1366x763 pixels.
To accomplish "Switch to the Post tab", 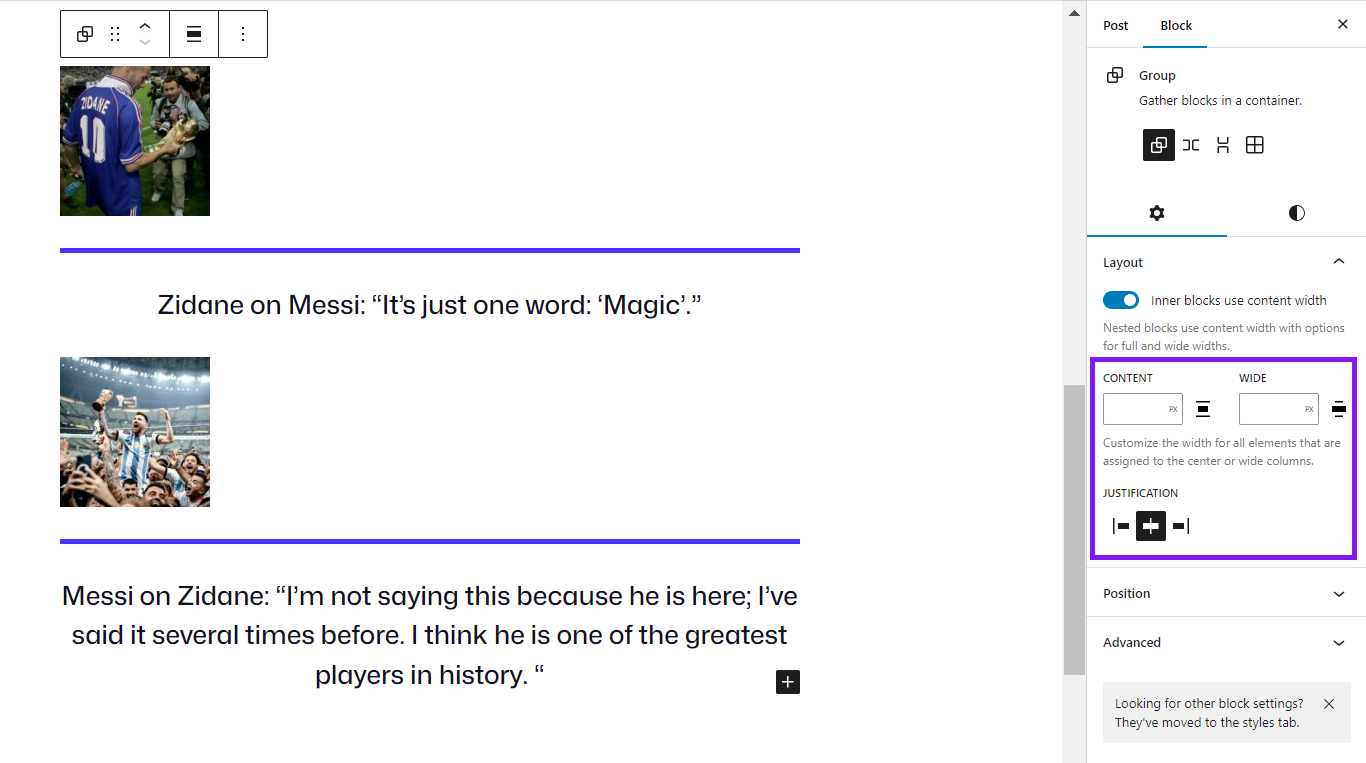I will pos(1115,25).
